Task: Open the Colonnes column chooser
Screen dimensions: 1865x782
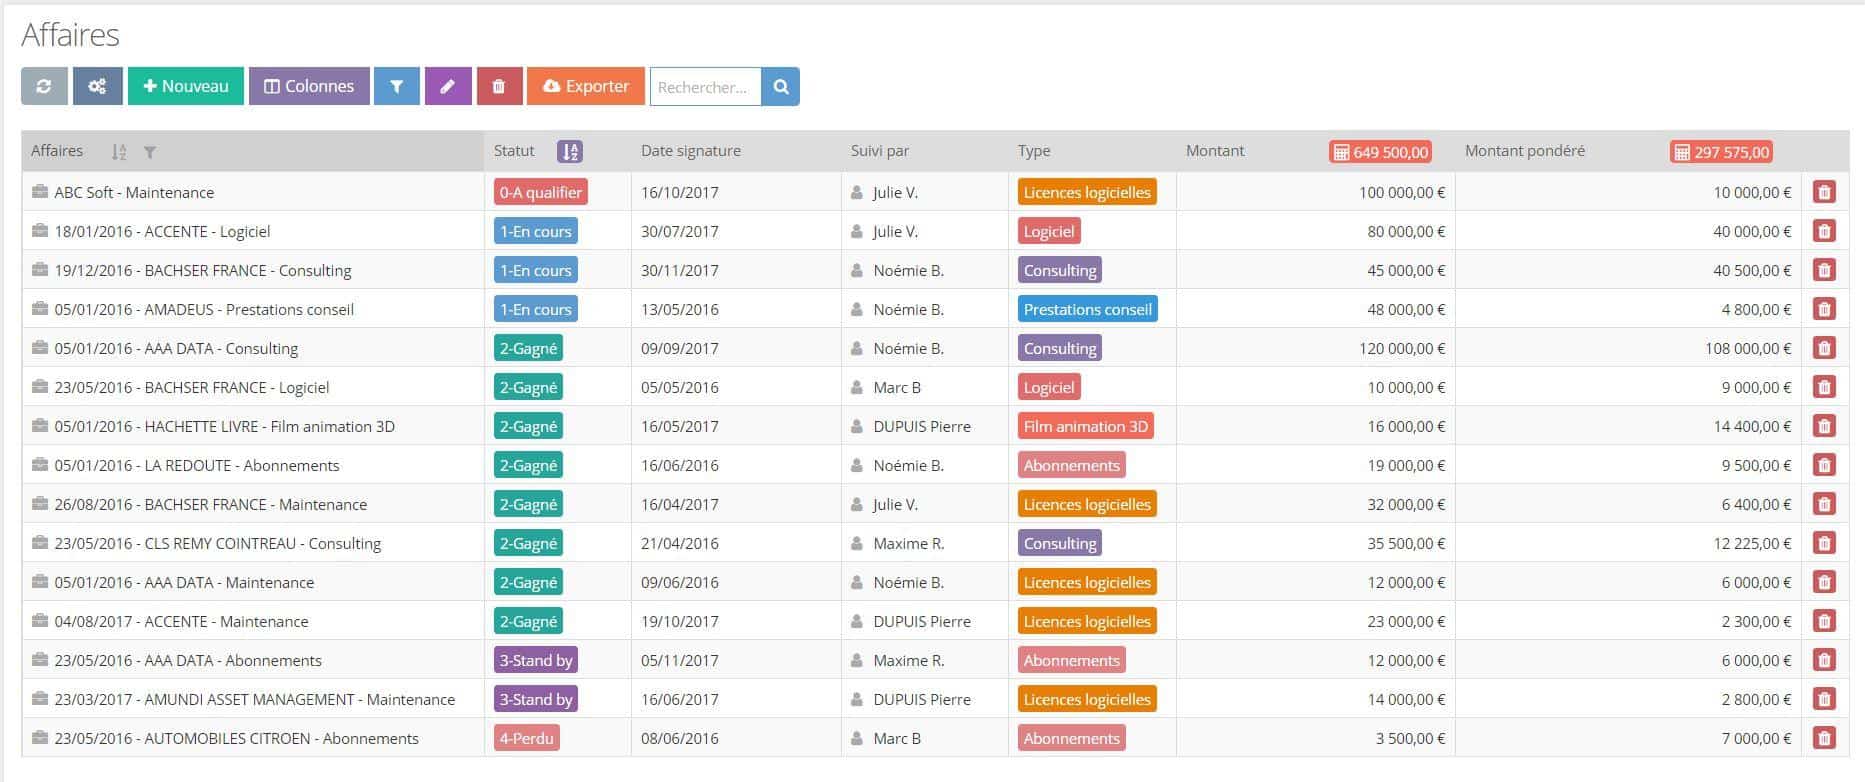Action: (309, 87)
